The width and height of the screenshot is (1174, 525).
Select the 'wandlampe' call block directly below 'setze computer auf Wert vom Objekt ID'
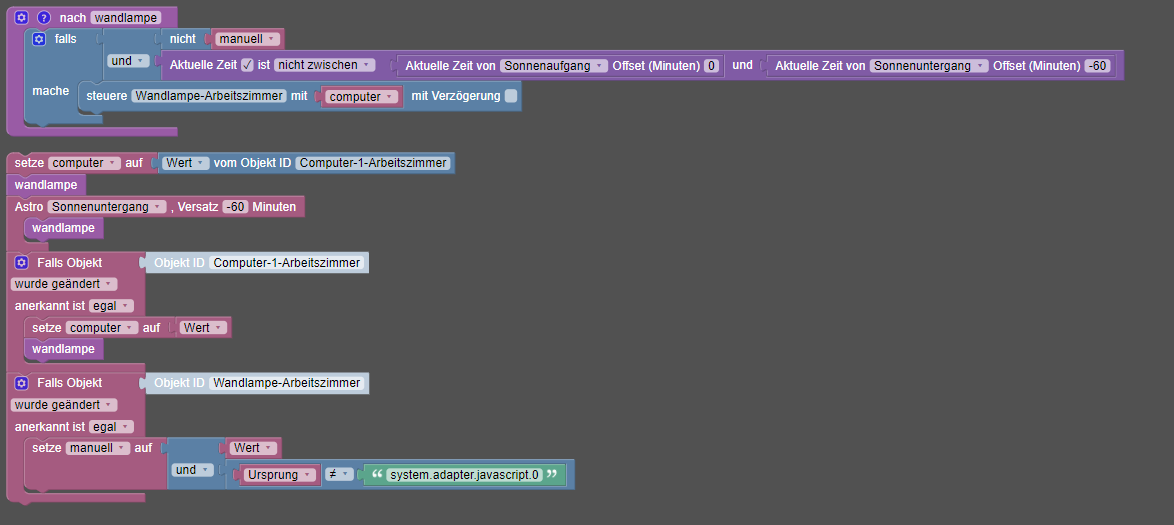(x=47, y=185)
